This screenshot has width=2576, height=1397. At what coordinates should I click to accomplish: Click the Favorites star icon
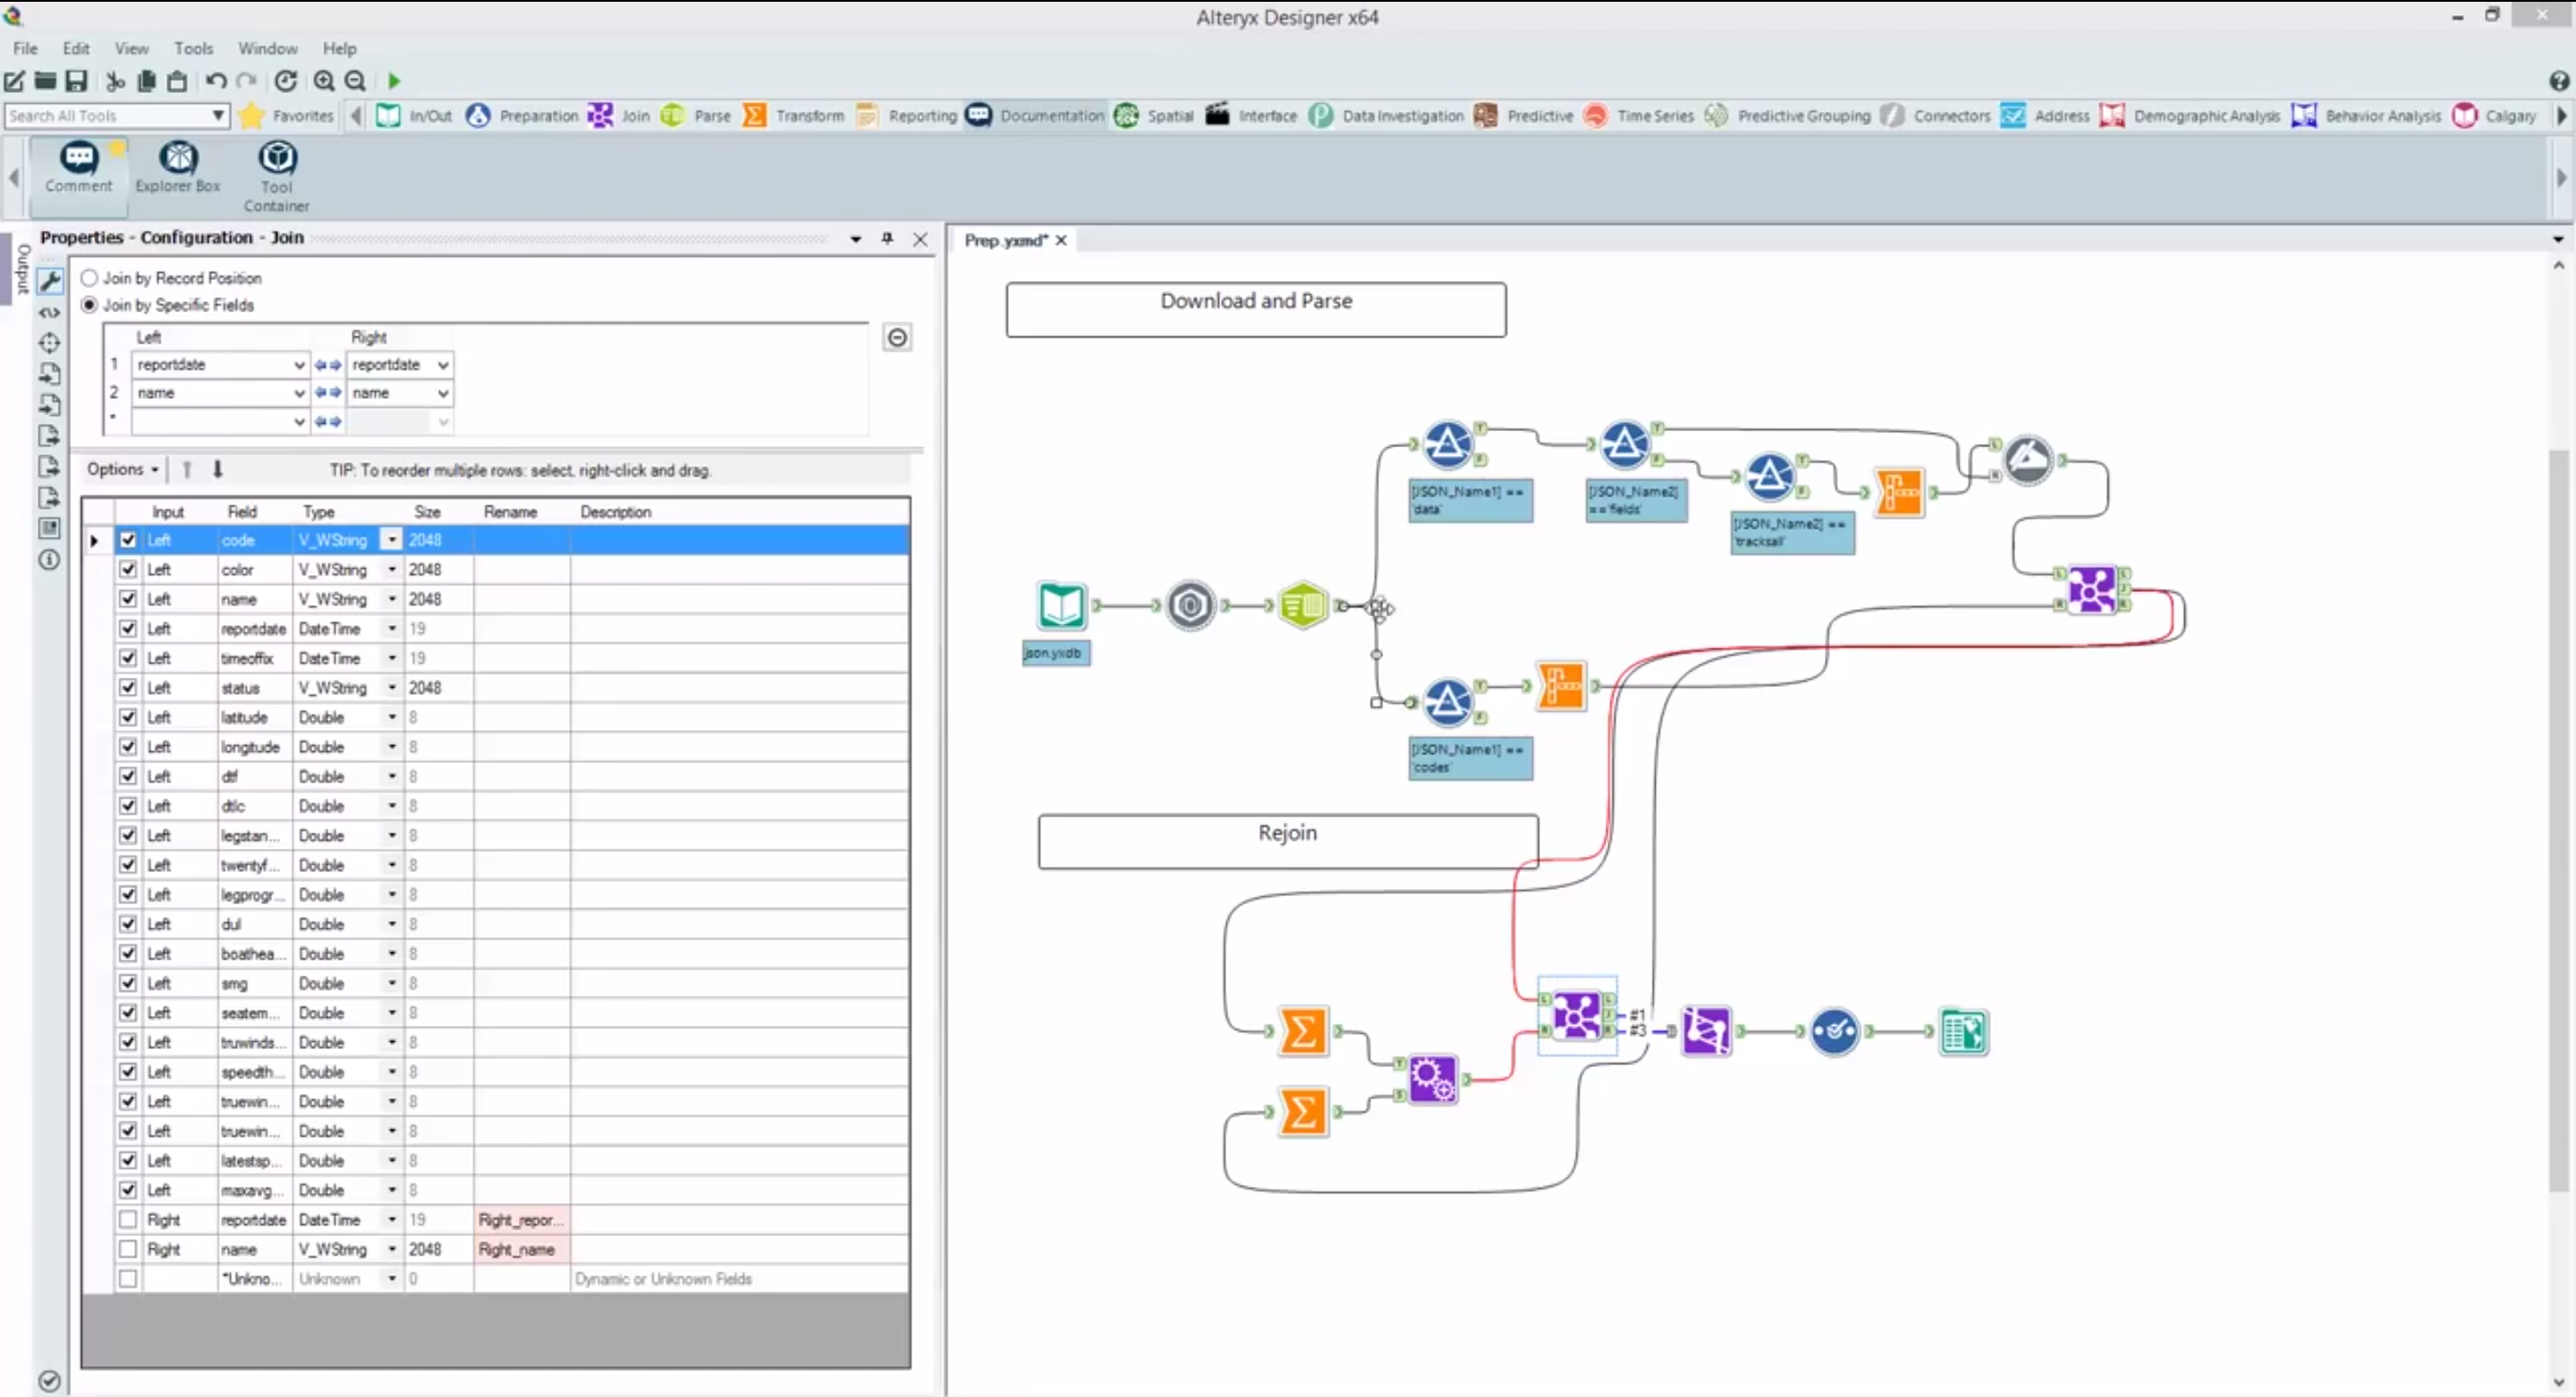[x=252, y=116]
